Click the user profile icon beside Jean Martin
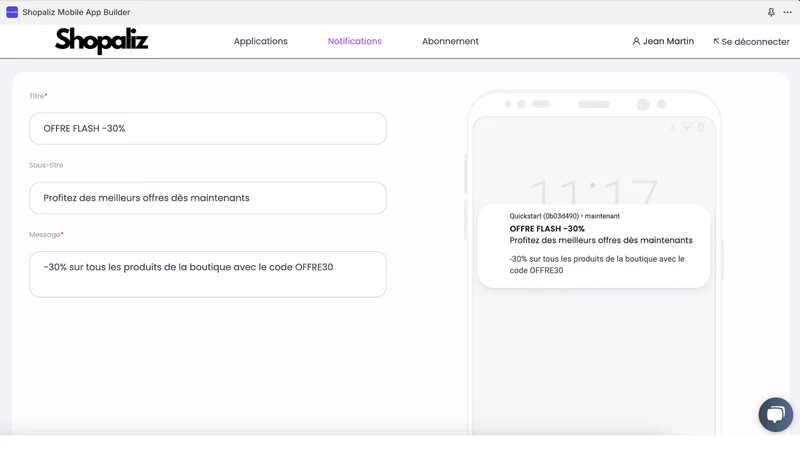800x450 pixels. (636, 41)
